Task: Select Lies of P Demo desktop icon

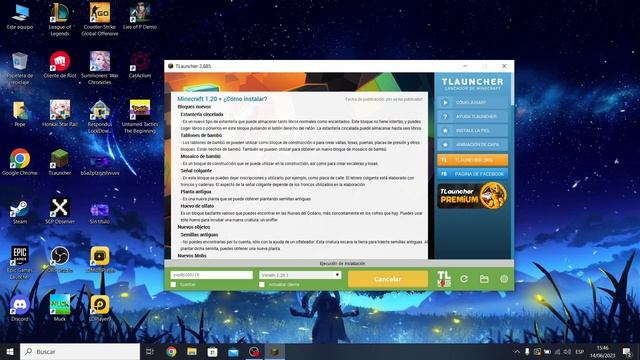Action: pos(140,16)
